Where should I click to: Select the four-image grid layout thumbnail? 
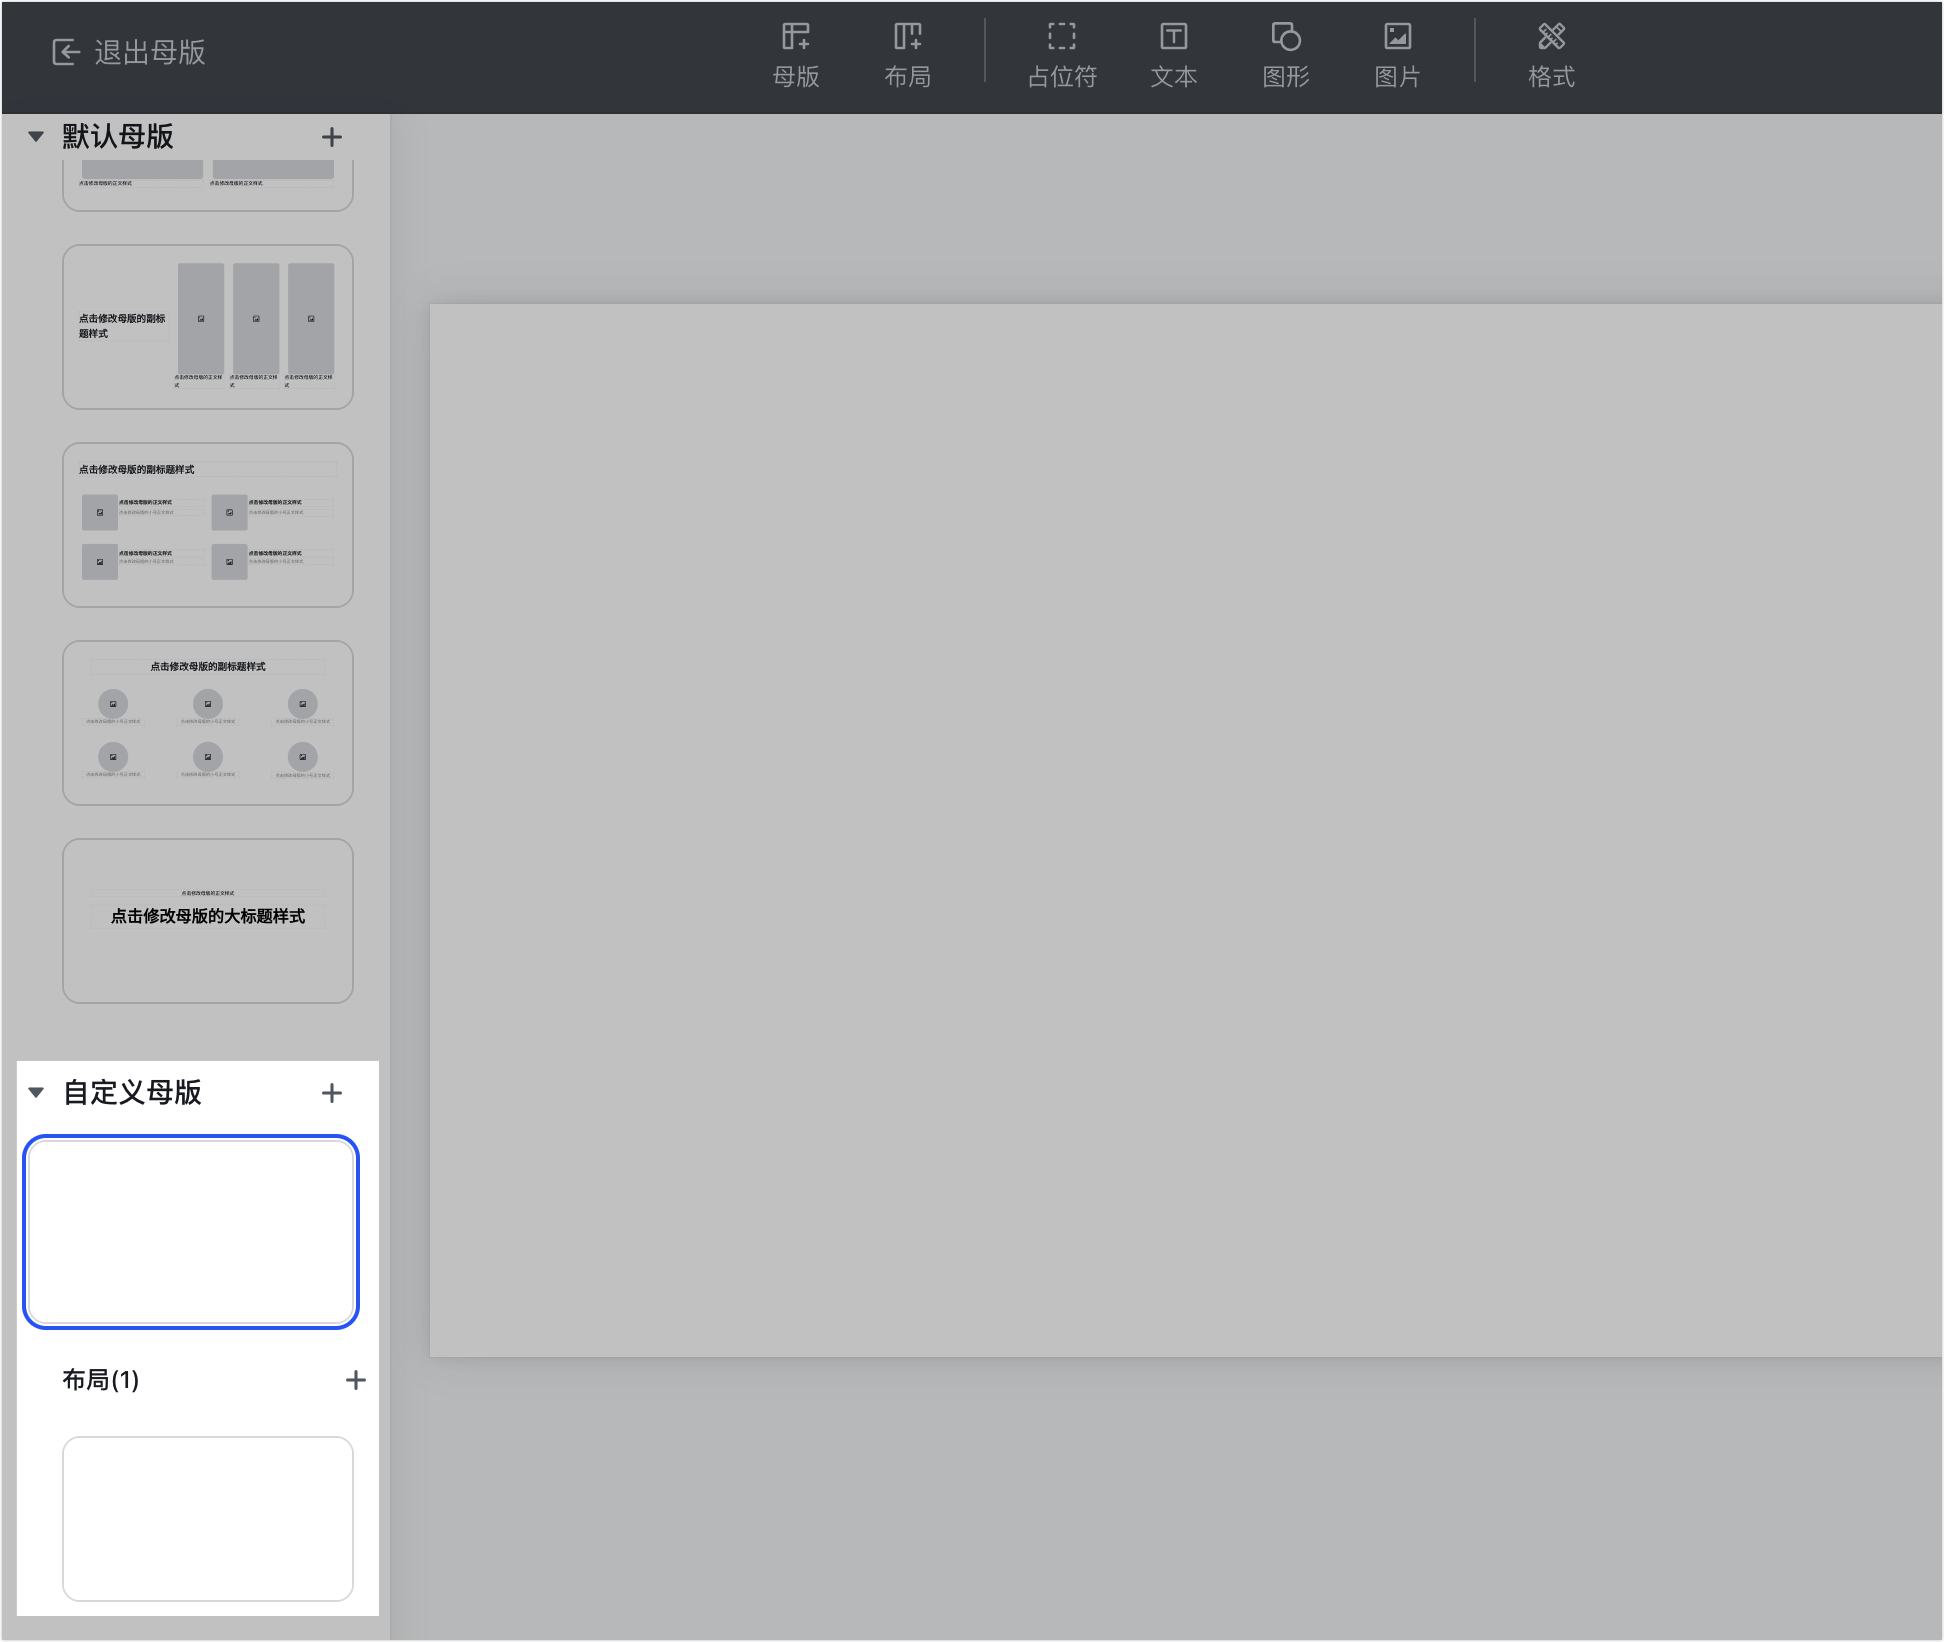click(208, 525)
